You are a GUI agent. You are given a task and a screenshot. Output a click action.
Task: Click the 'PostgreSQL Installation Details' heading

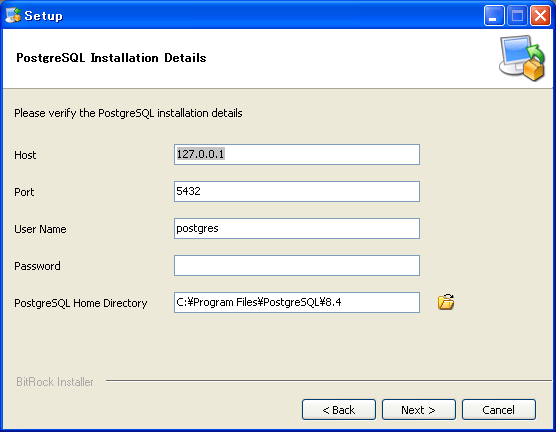coord(111,58)
